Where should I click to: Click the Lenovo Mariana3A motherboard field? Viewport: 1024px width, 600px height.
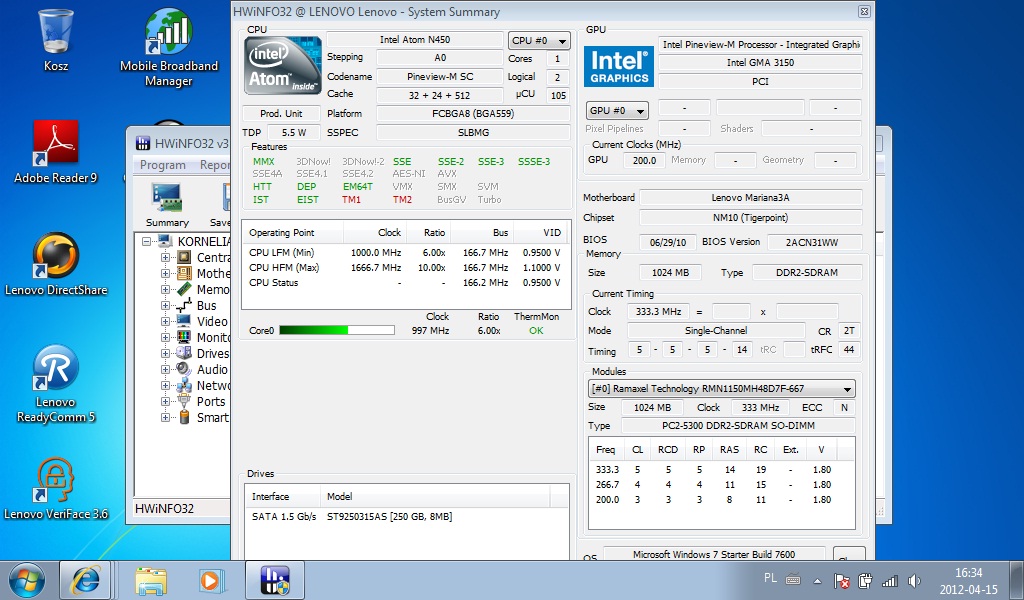pyautogui.click(x=750, y=198)
